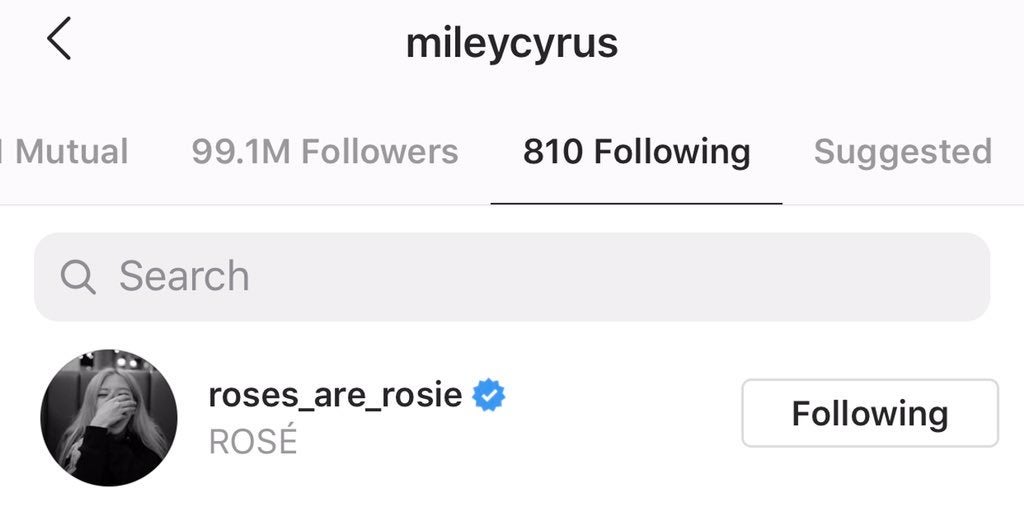Go back using the left chevron arrow

[59, 39]
